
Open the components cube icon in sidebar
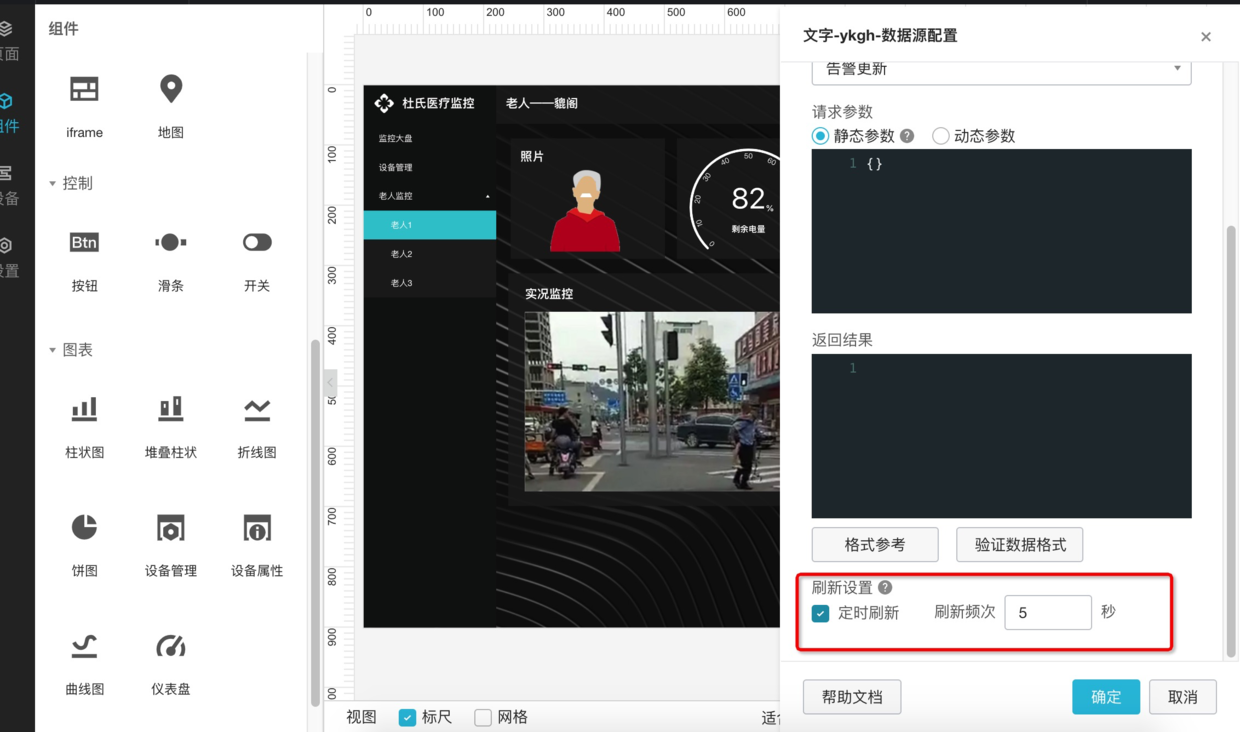coord(6,101)
